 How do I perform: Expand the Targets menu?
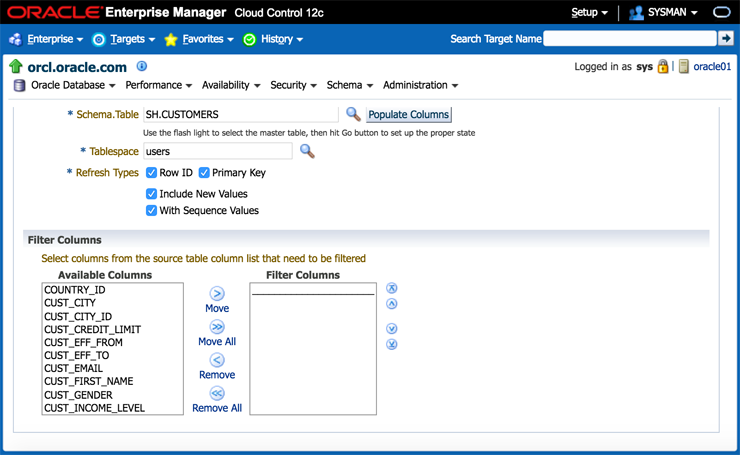(133, 39)
